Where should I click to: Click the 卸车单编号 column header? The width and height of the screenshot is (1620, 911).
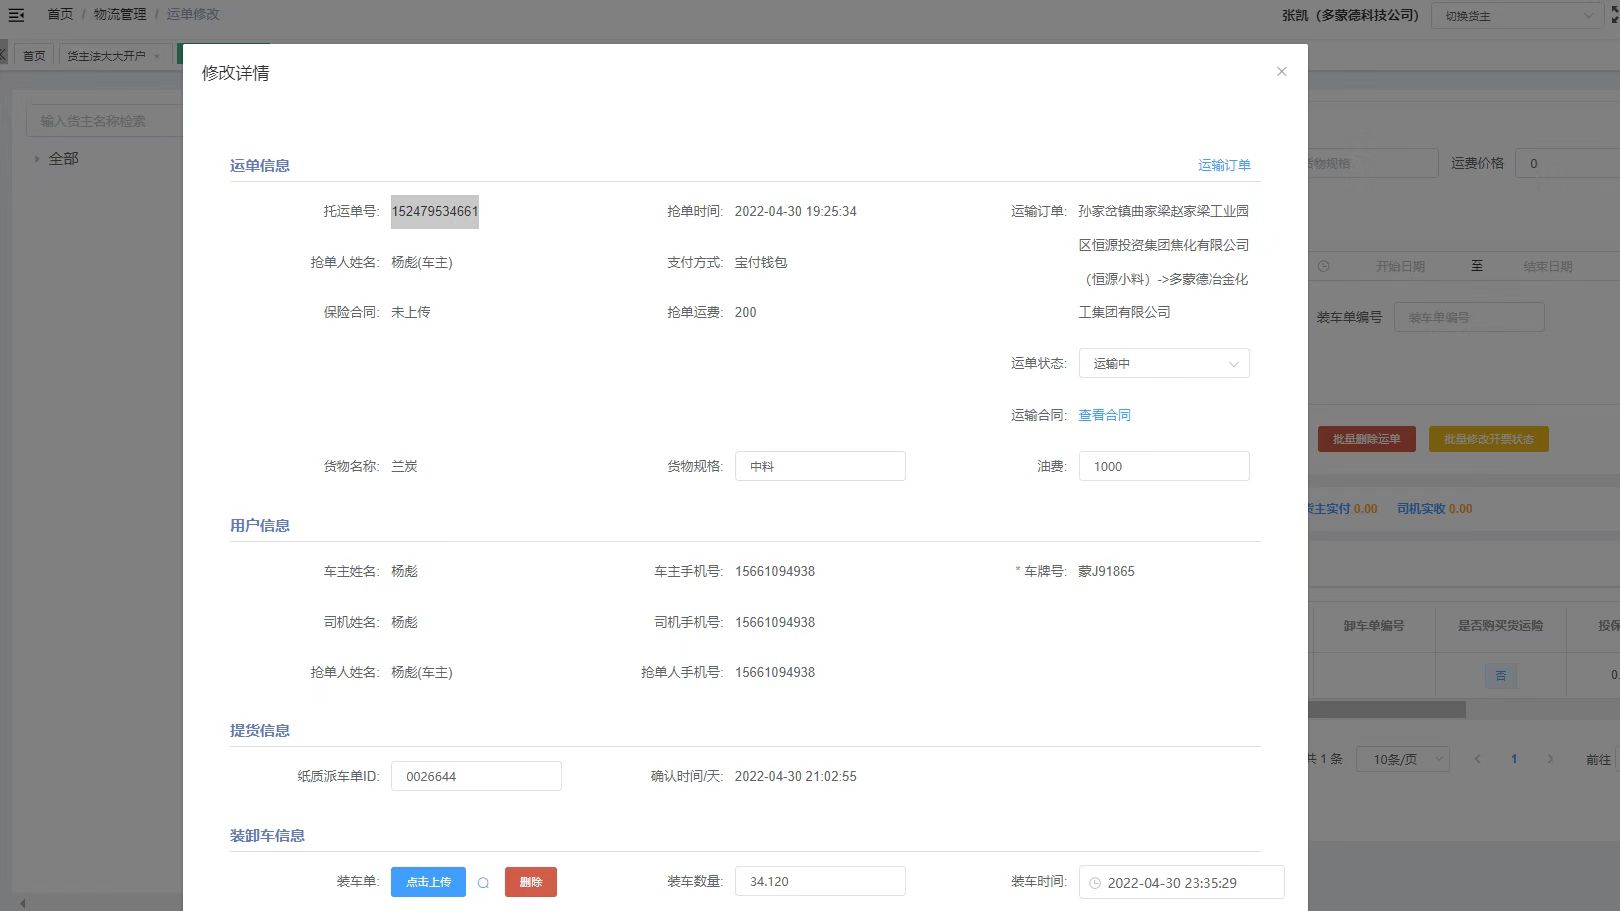(x=1373, y=625)
